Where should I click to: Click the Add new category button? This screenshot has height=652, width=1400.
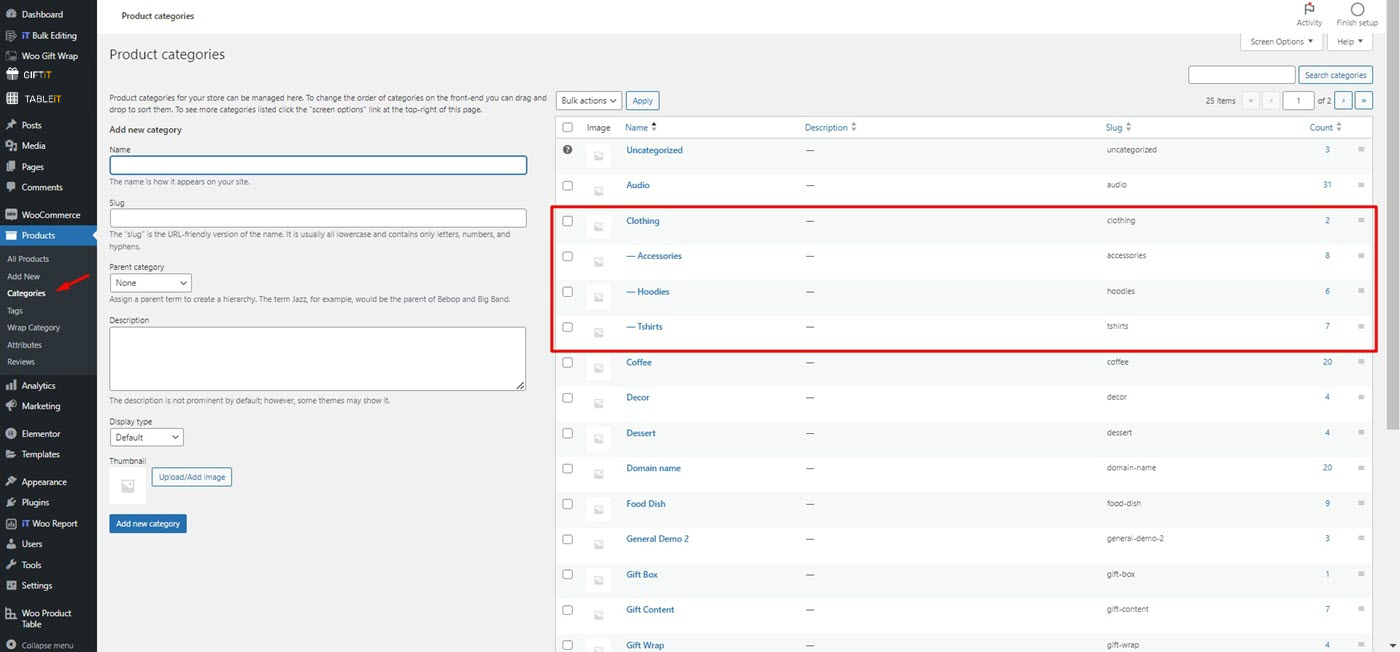tap(148, 523)
